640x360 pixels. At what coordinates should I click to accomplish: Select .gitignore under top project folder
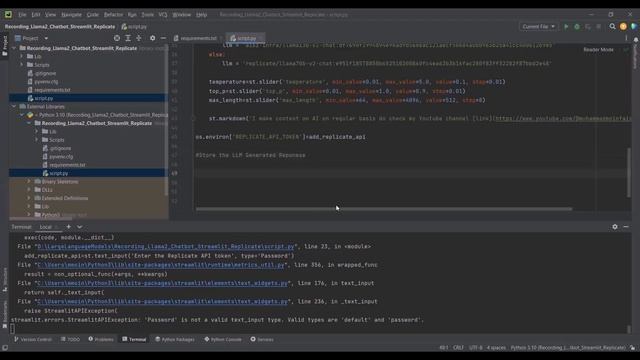[x=45, y=73]
